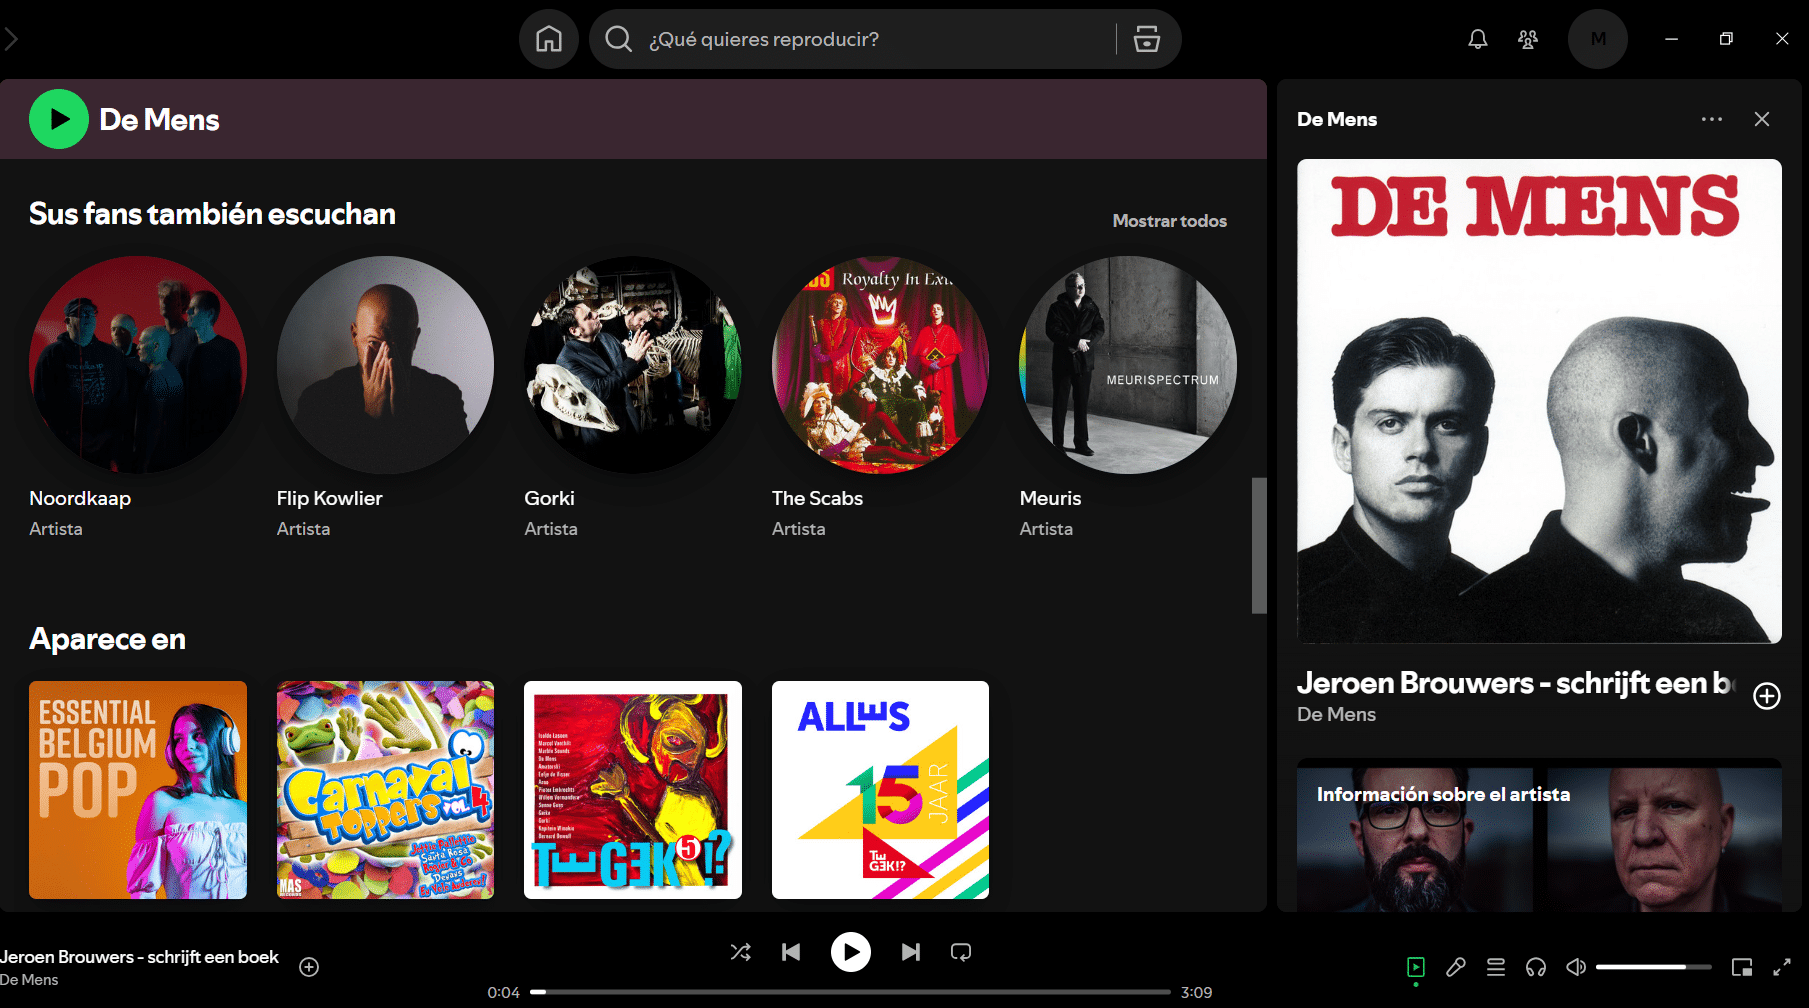The image size is (1809, 1008).
Task: Mute the volume with speaker icon
Action: (x=1576, y=967)
